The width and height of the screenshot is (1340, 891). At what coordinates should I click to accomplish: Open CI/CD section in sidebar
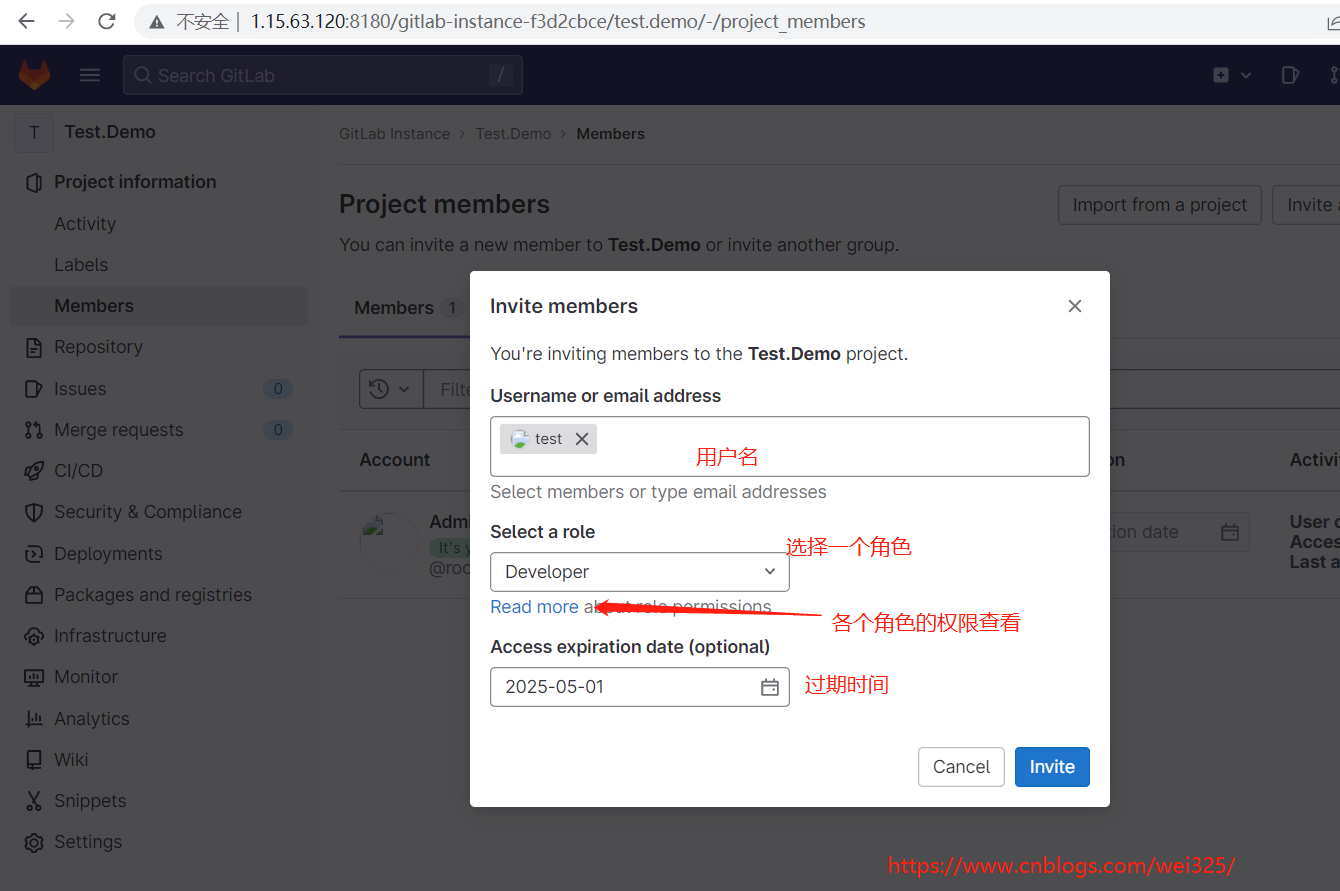point(78,471)
